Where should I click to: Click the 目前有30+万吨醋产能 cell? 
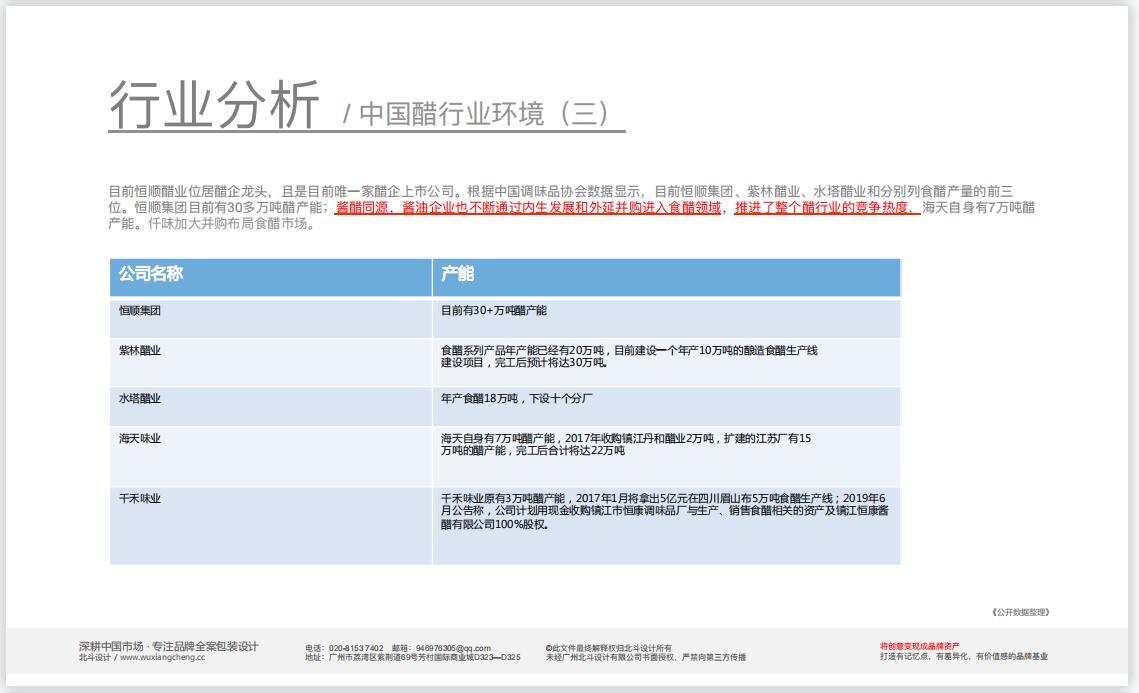[x=494, y=311]
